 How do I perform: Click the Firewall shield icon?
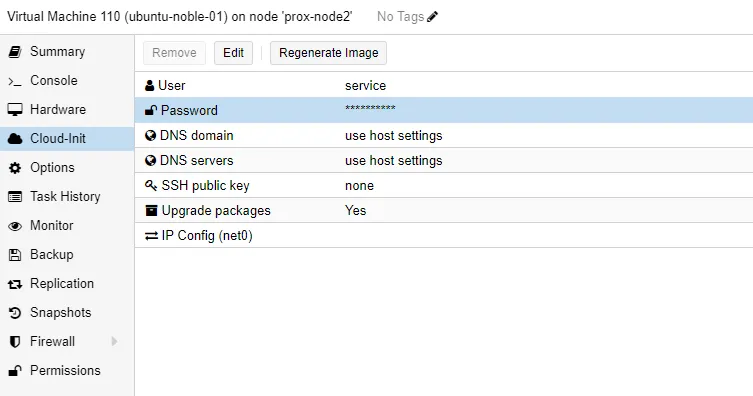(x=15, y=342)
